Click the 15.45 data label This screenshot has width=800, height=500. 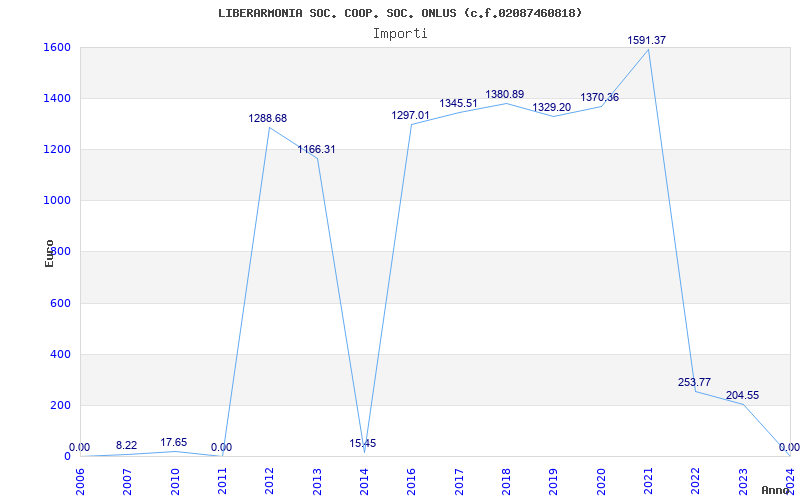(x=363, y=443)
